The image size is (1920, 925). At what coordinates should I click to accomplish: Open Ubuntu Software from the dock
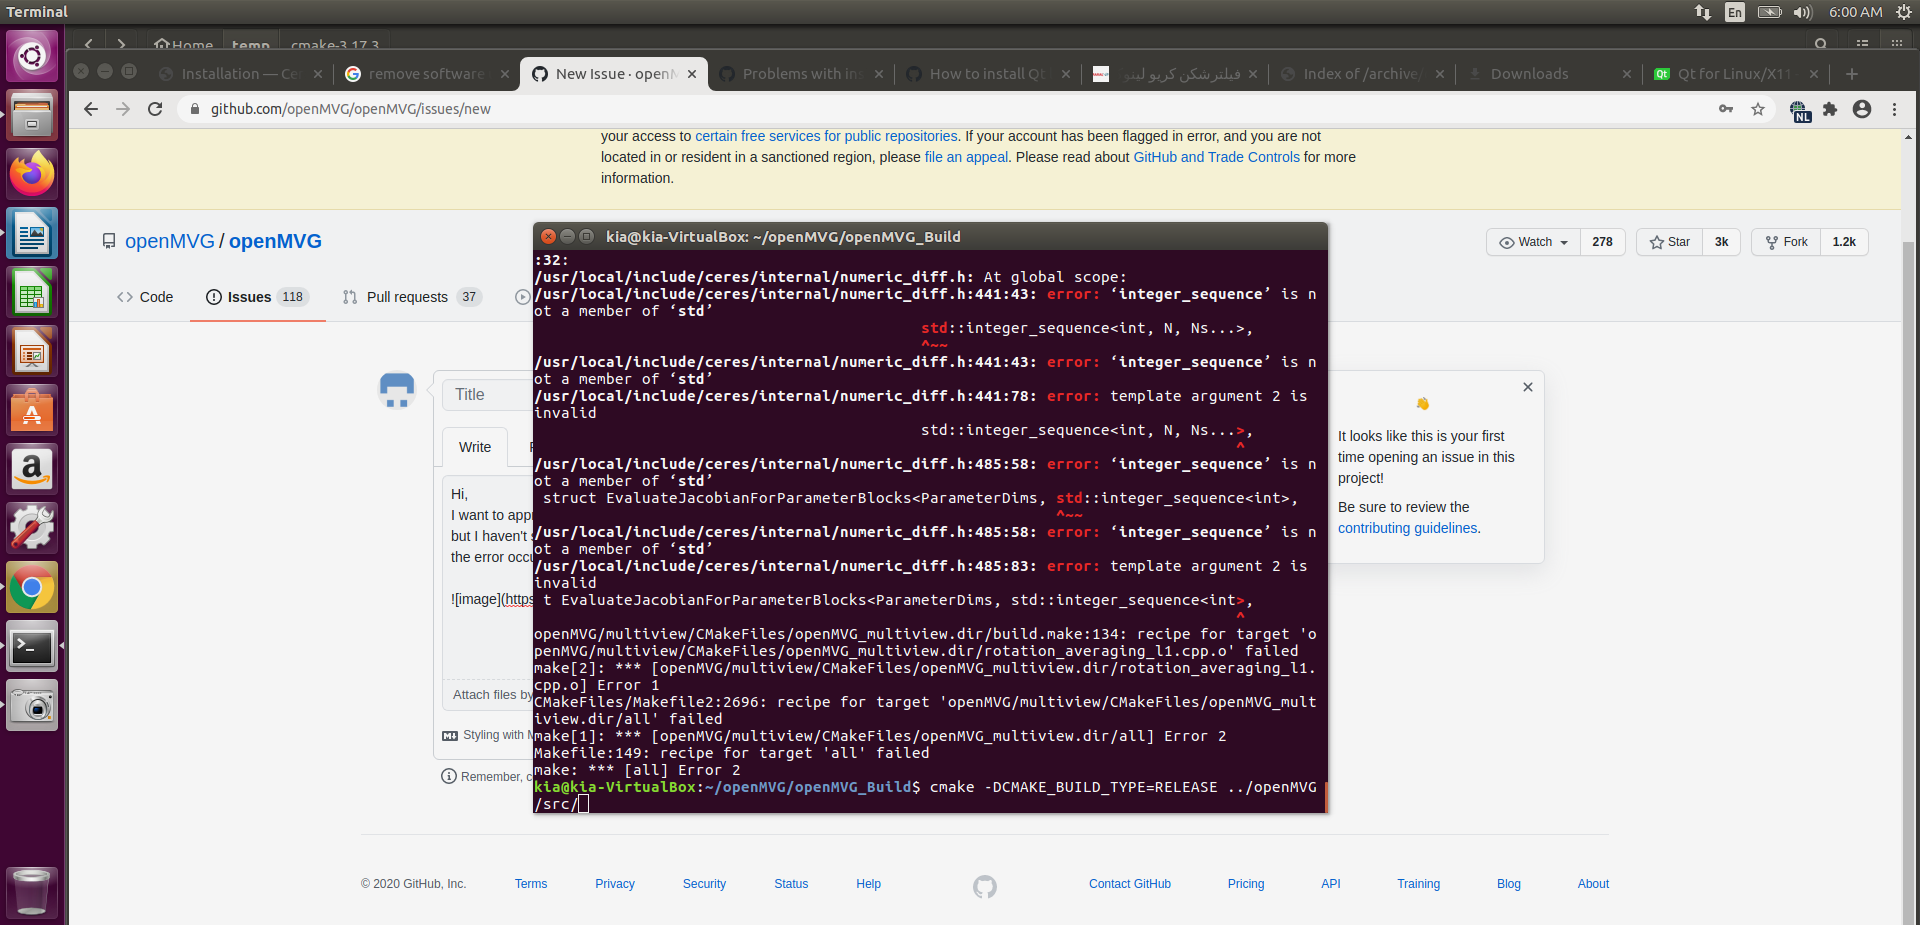point(32,410)
